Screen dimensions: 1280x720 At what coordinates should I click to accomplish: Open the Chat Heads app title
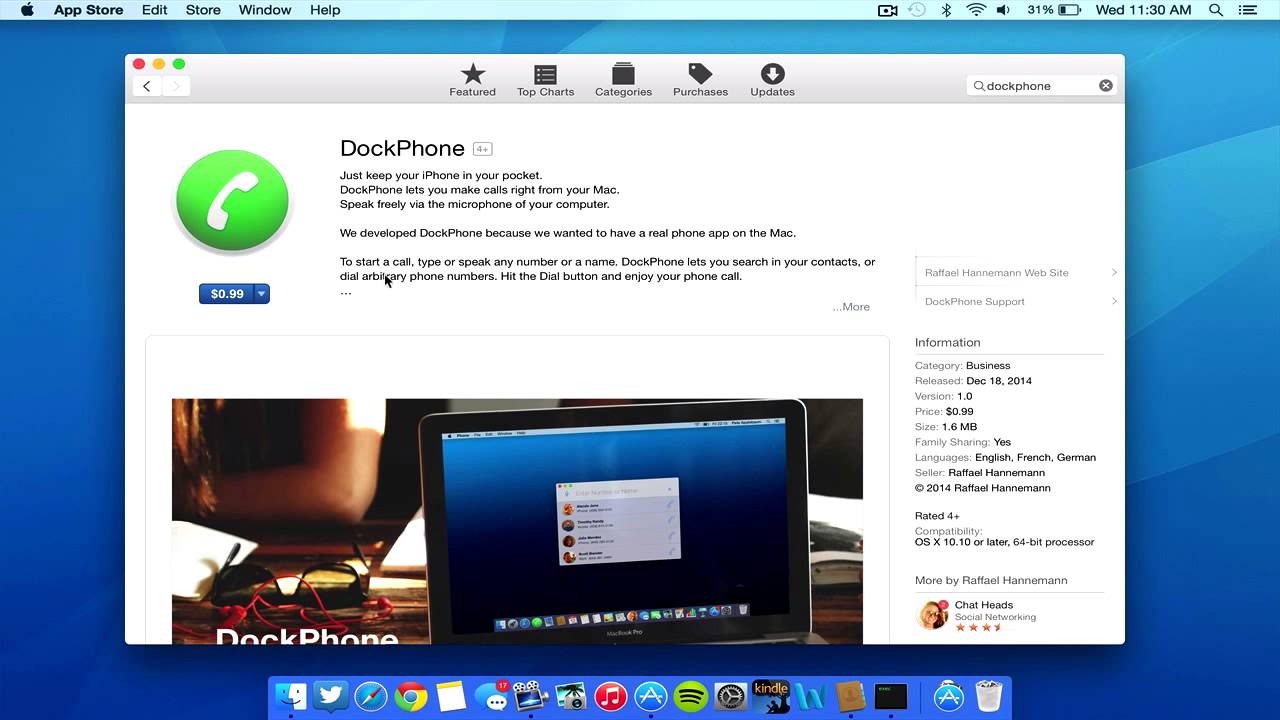coord(984,605)
